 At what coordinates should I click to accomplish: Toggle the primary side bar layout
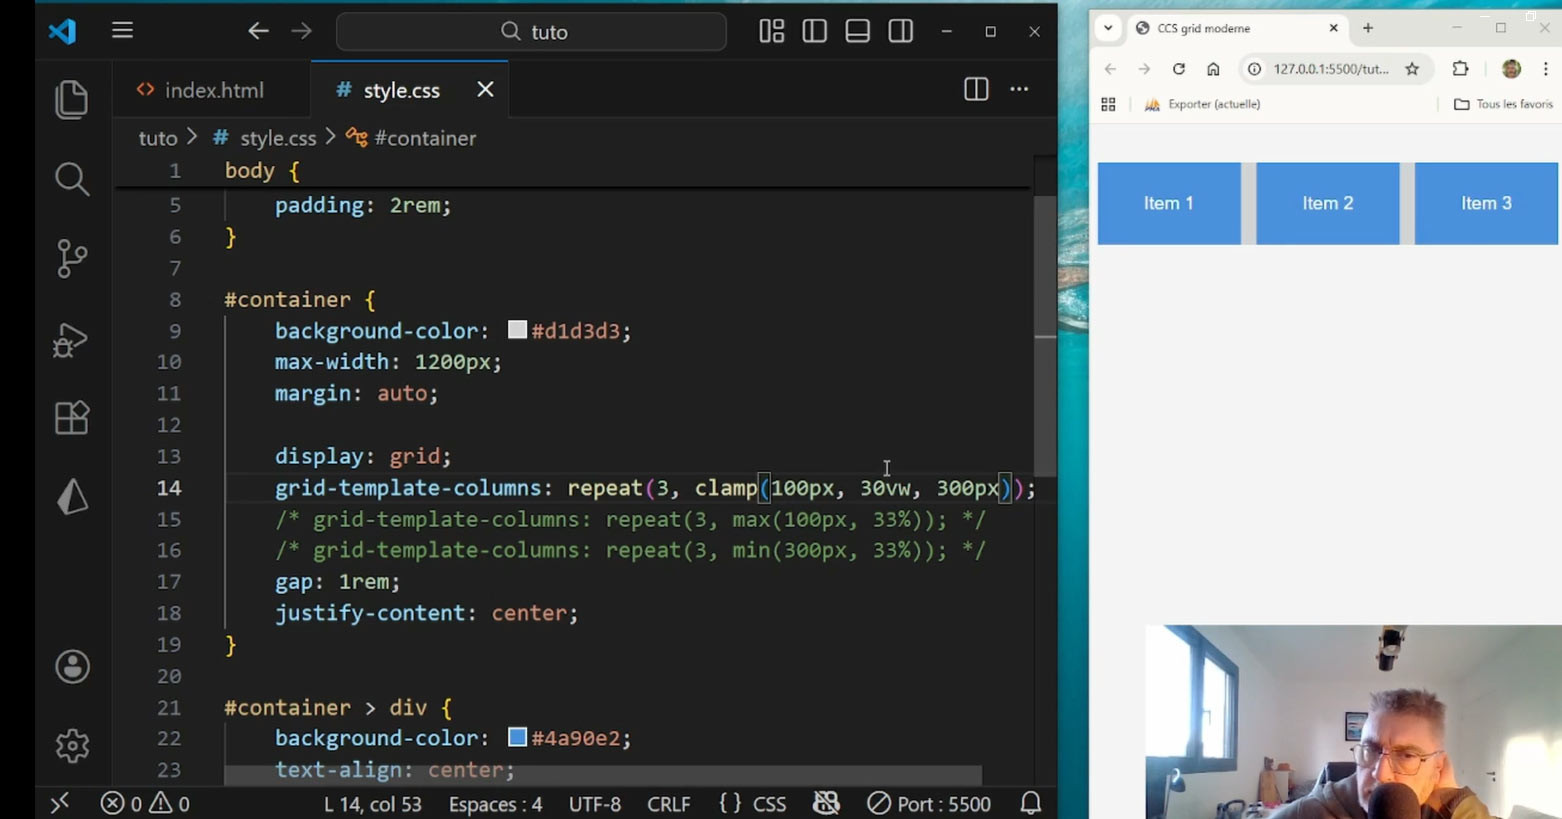[814, 31]
